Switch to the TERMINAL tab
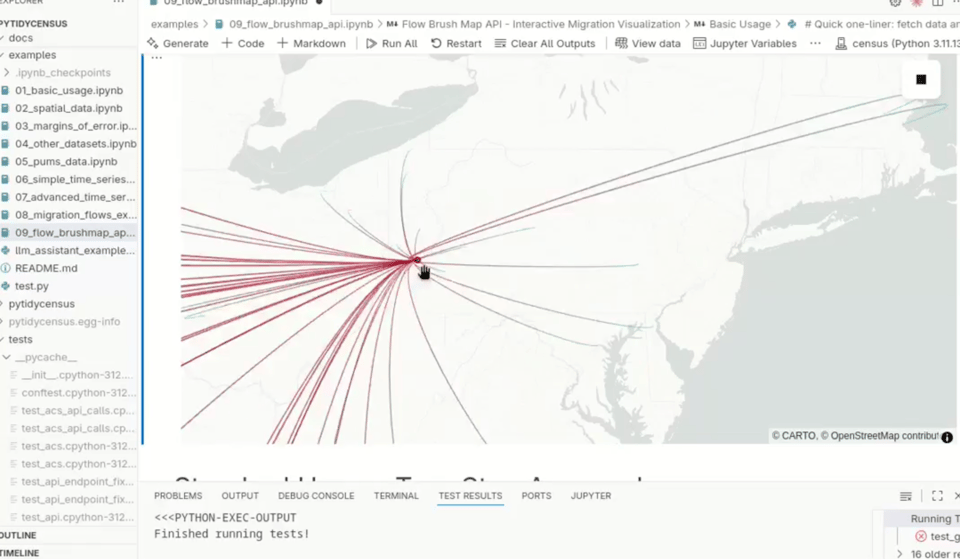This screenshot has height=559, width=960. coord(396,496)
